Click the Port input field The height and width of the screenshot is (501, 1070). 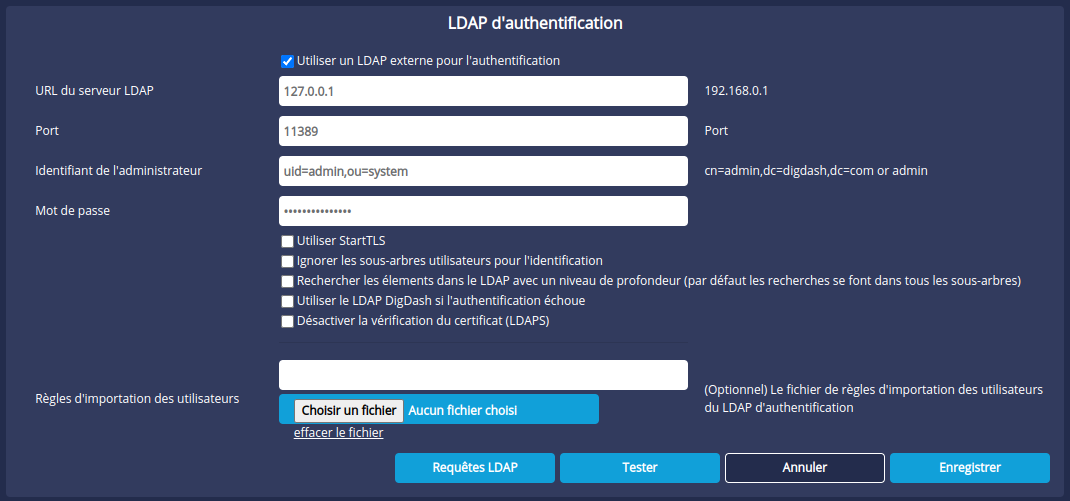[483, 131]
